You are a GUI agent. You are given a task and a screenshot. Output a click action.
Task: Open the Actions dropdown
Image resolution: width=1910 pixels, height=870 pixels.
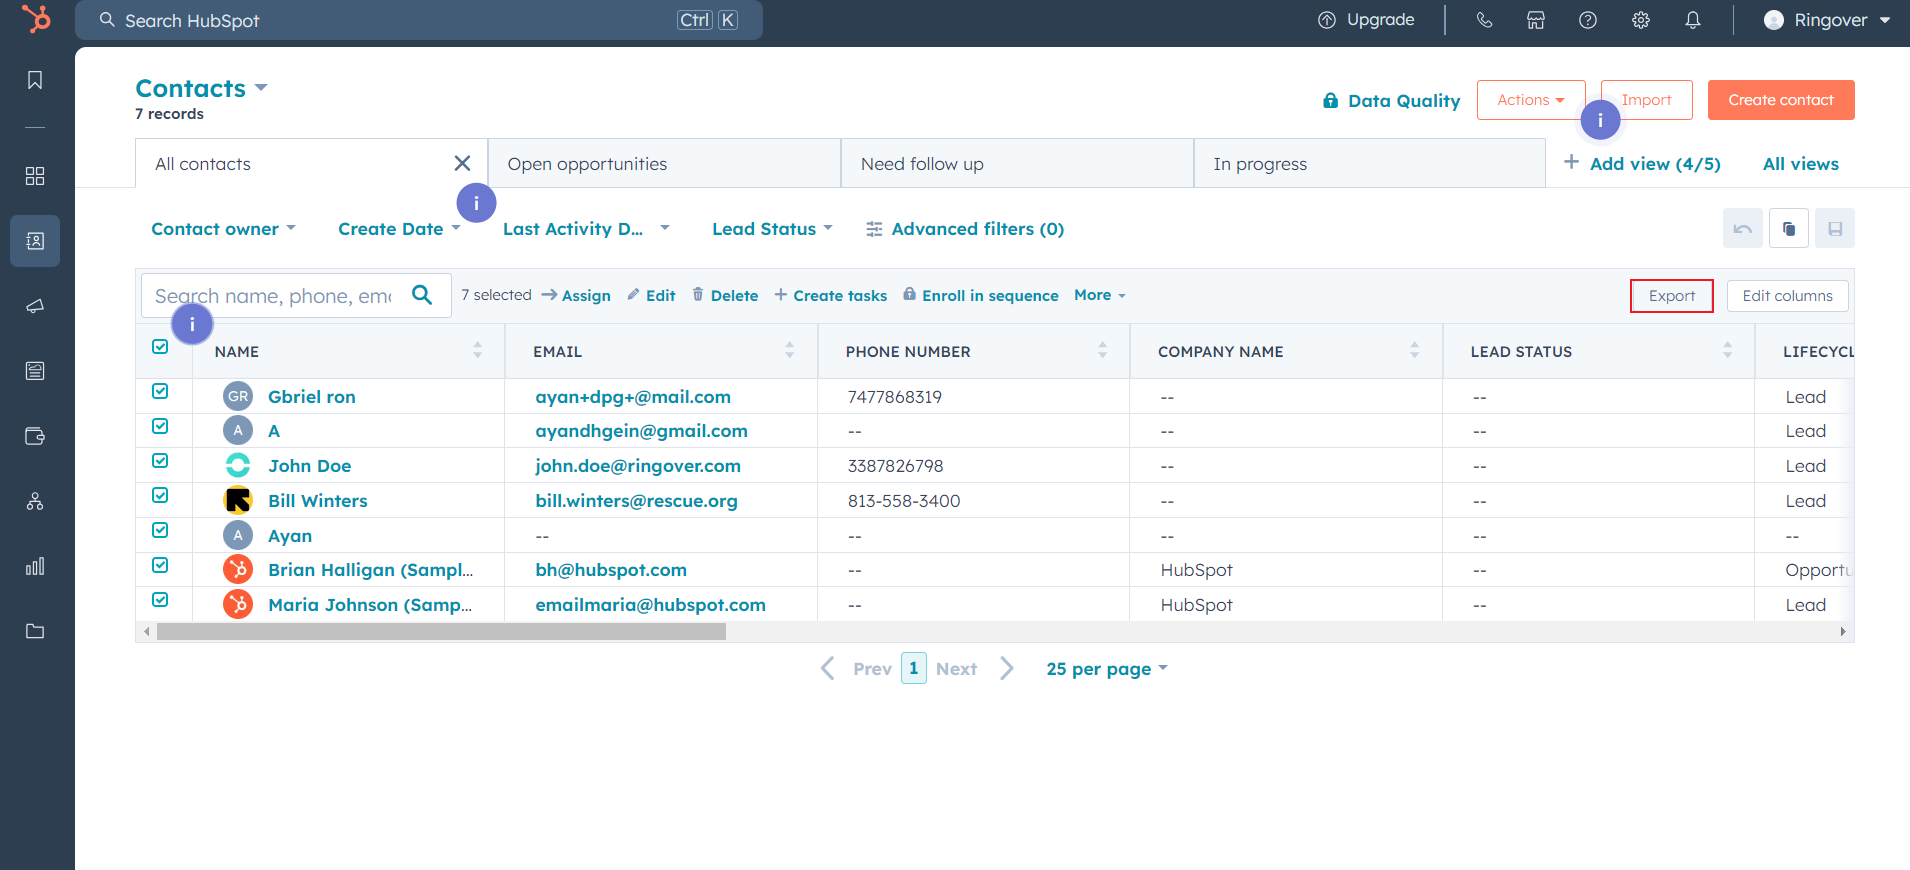(1531, 100)
